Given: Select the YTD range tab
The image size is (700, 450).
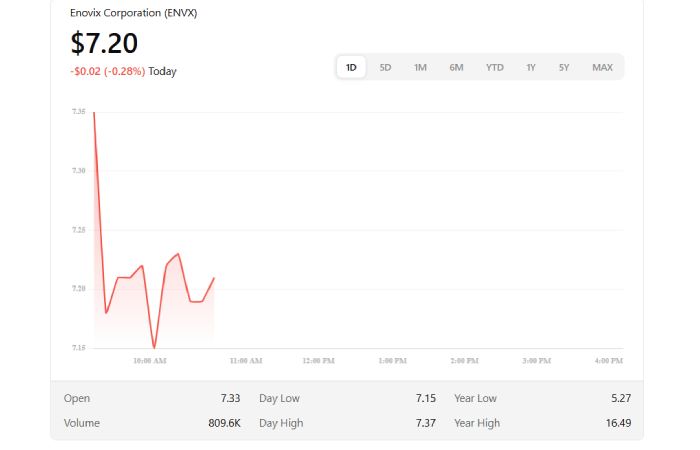Looking at the screenshot, I should (x=494, y=67).
